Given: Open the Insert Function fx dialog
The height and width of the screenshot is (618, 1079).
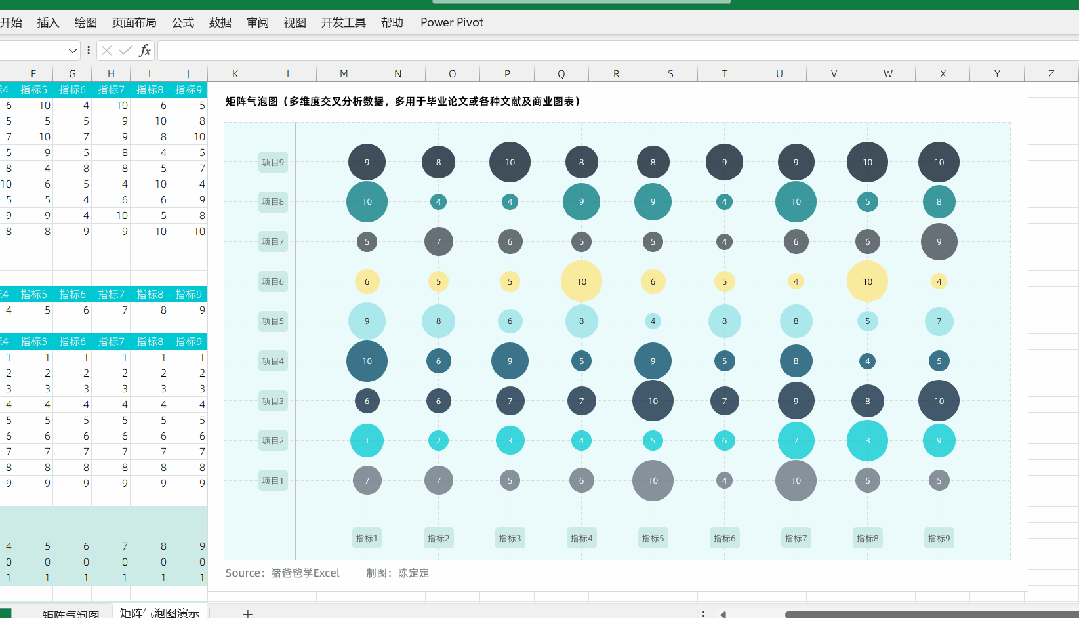Looking at the screenshot, I should [145, 50].
